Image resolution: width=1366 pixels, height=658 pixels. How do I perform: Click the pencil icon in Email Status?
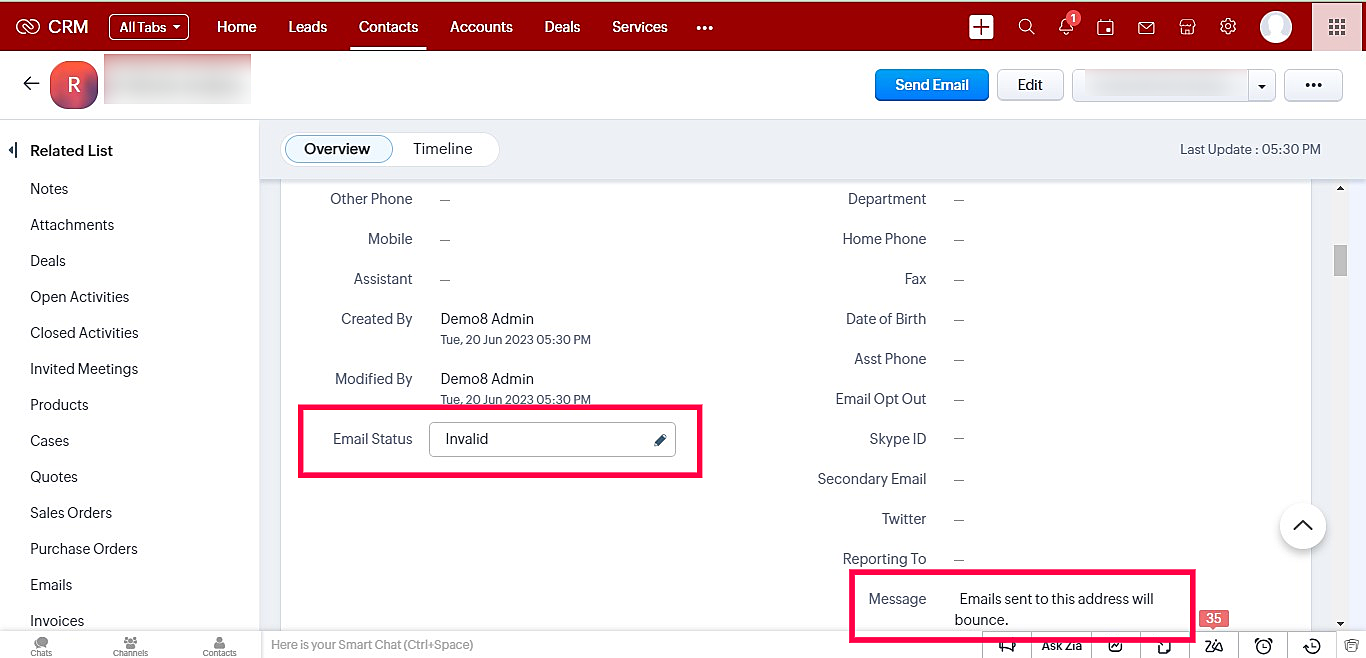pyautogui.click(x=660, y=440)
